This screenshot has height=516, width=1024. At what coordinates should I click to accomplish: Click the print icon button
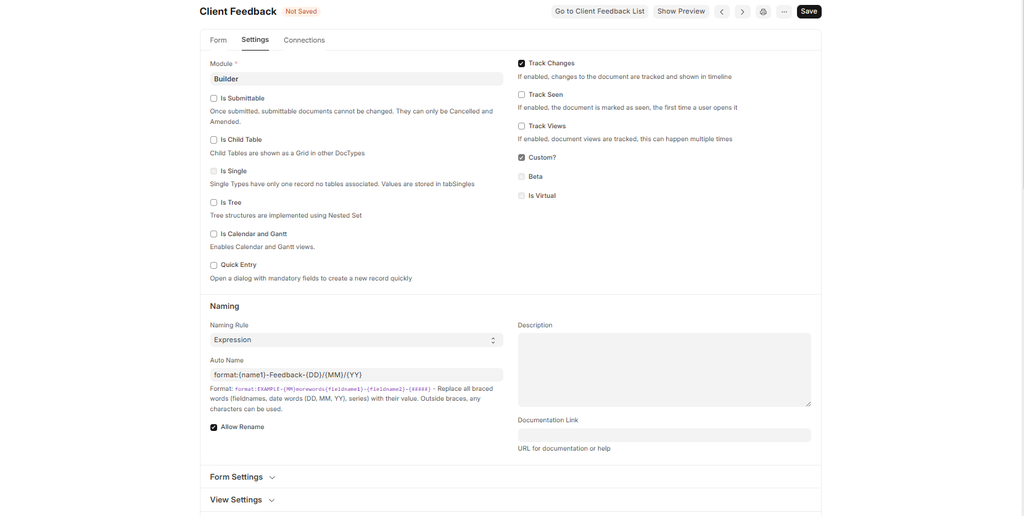click(763, 12)
